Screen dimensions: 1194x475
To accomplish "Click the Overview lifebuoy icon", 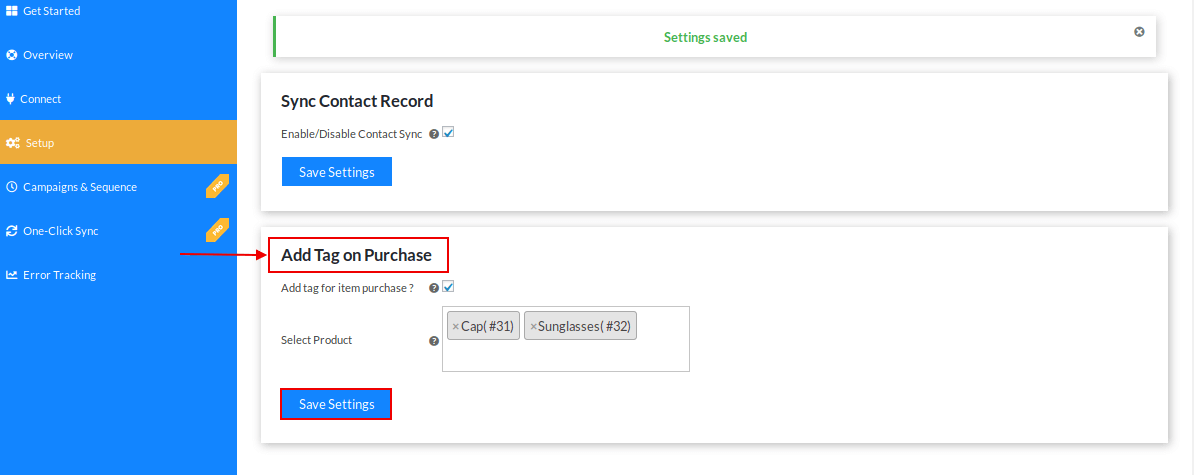I will coord(11,55).
